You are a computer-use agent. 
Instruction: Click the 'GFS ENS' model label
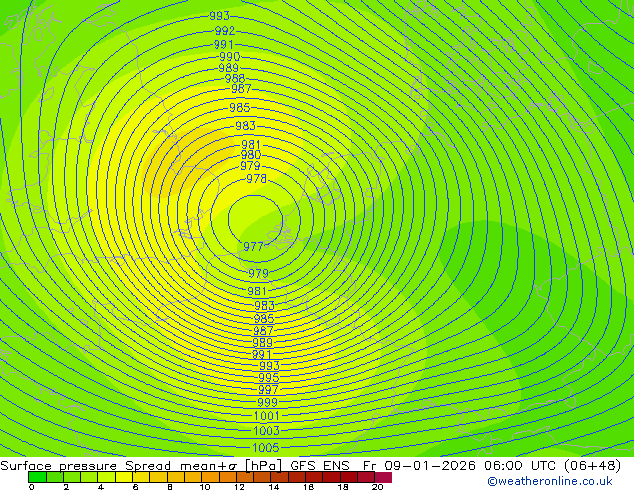320,466
